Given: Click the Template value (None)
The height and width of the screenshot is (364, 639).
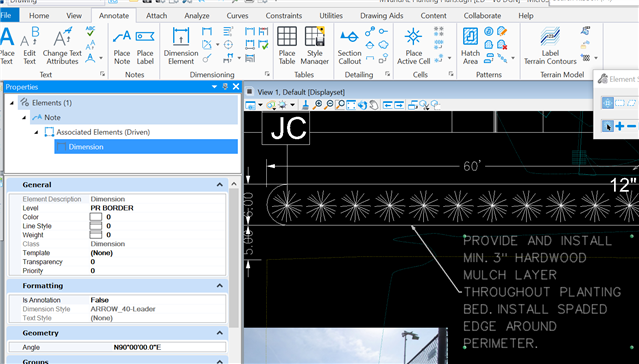Looking at the screenshot, I should [101, 253].
